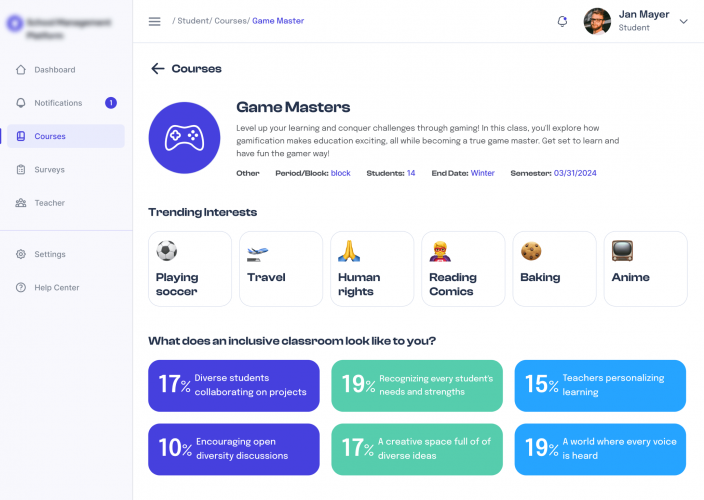Click the Trending Interests heading
The height and width of the screenshot is (500, 704).
click(202, 212)
